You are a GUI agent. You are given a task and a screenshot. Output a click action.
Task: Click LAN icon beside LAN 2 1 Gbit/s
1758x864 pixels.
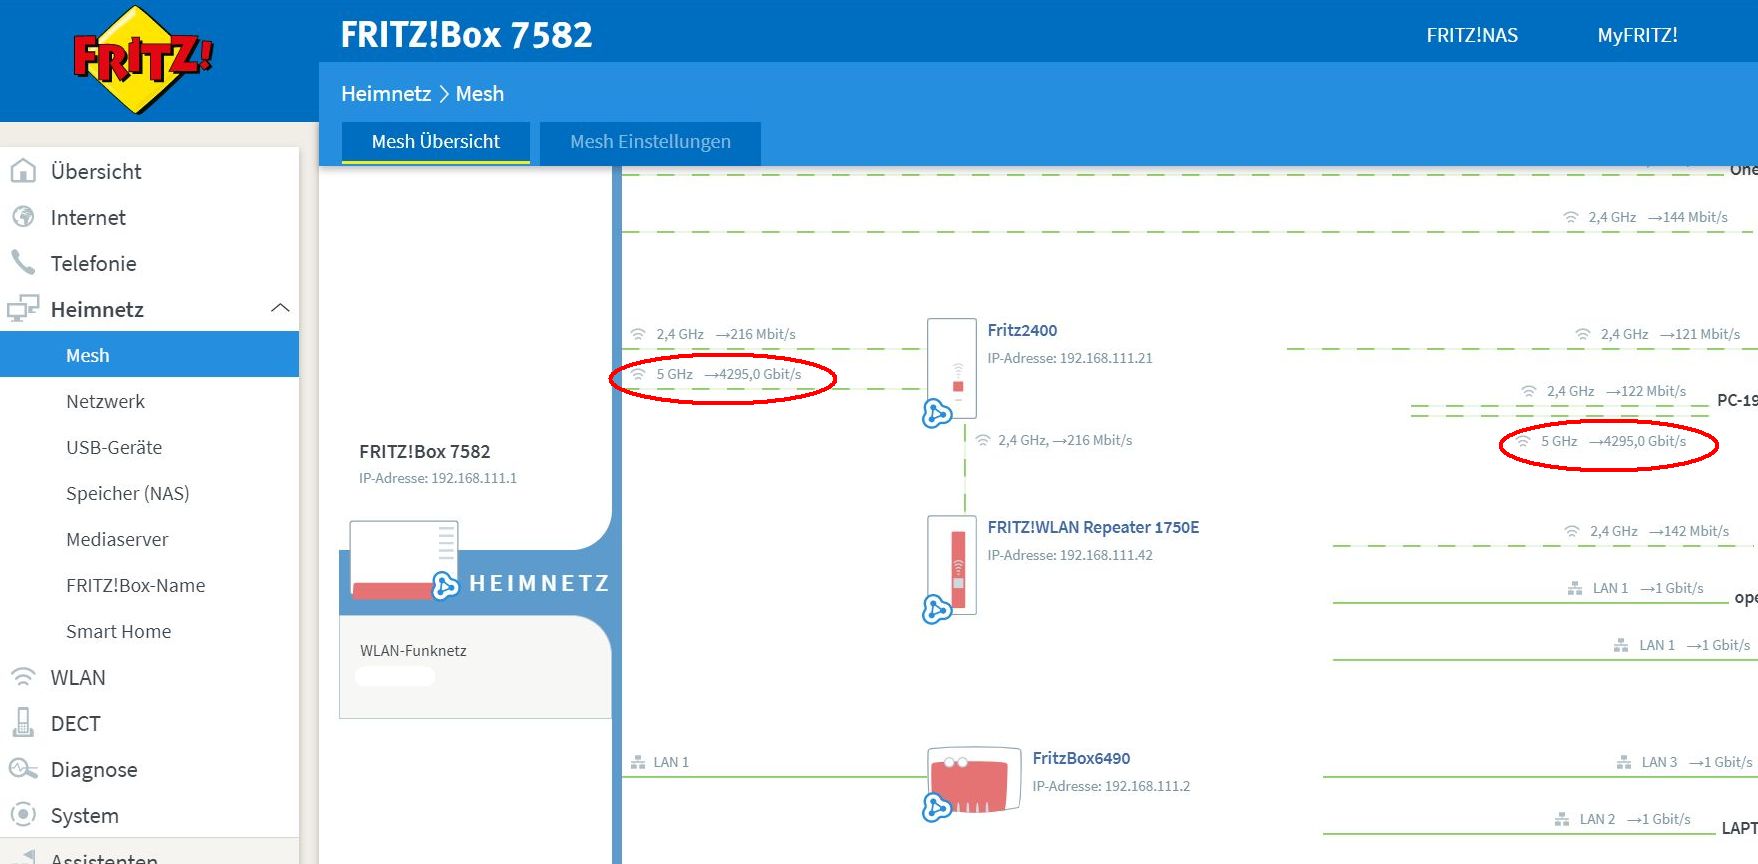pos(1562,819)
